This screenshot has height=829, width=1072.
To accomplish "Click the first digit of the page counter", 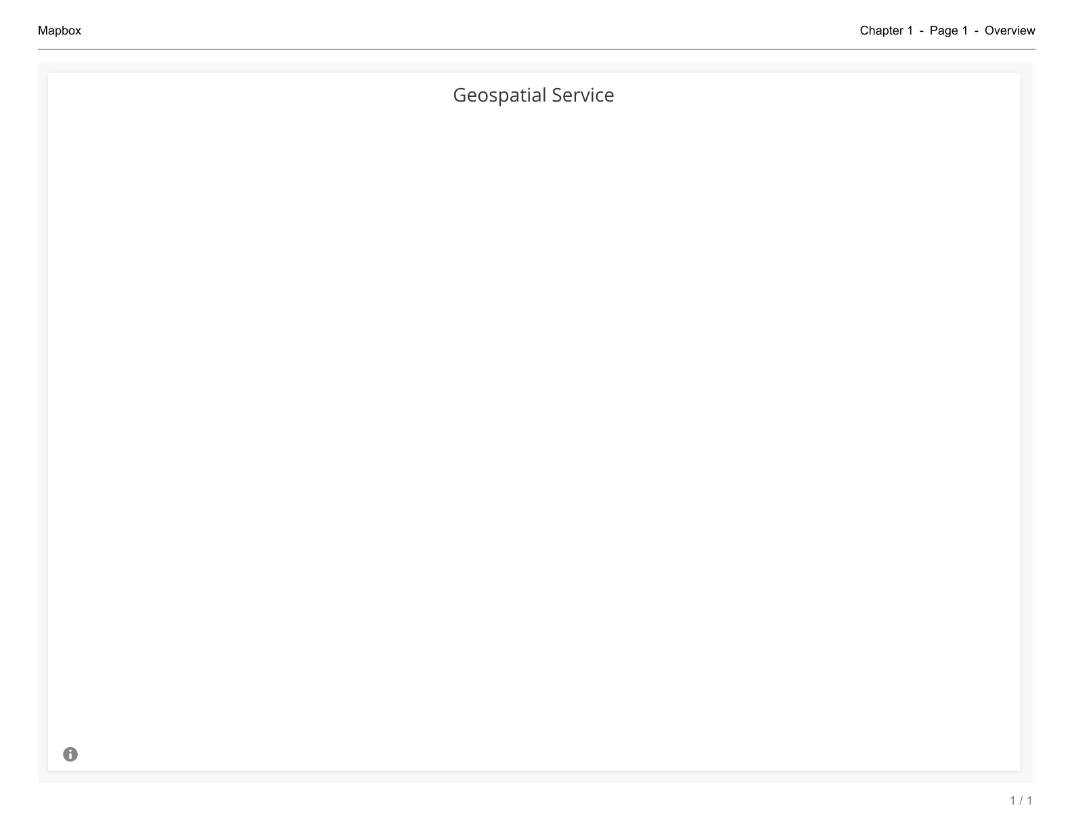I will 1013,801.
